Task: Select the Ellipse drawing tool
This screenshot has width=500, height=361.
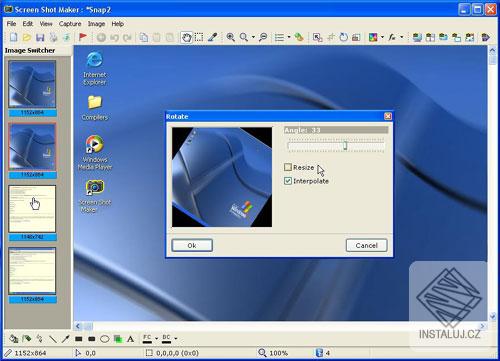Action: point(105,339)
